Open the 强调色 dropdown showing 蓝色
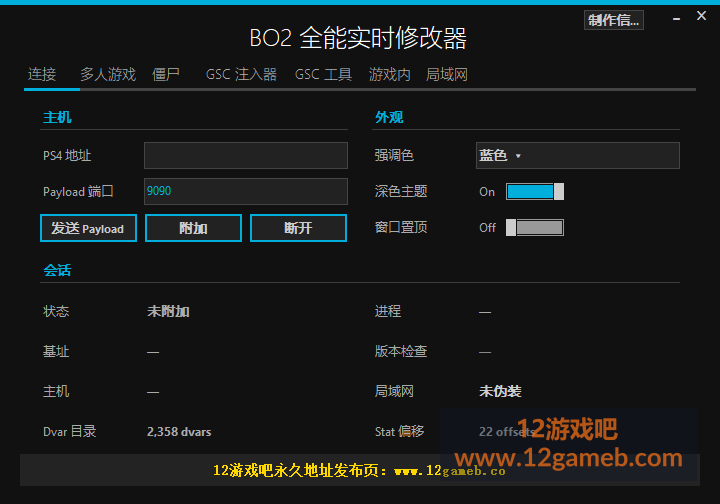This screenshot has width=720, height=504. [578, 156]
